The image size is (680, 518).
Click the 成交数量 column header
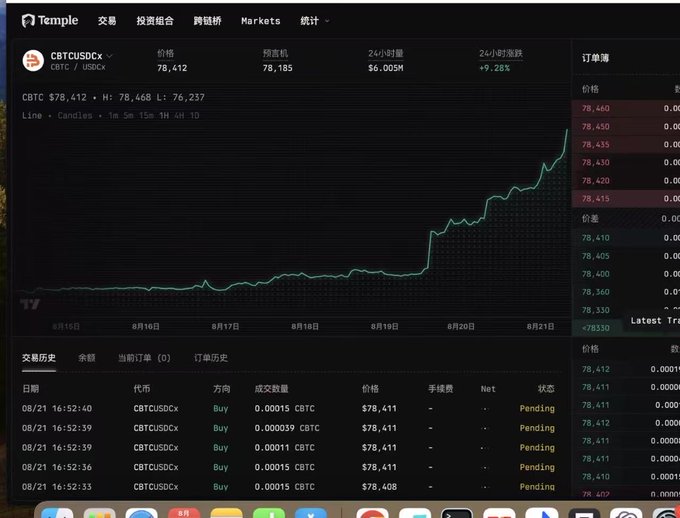click(x=271, y=389)
